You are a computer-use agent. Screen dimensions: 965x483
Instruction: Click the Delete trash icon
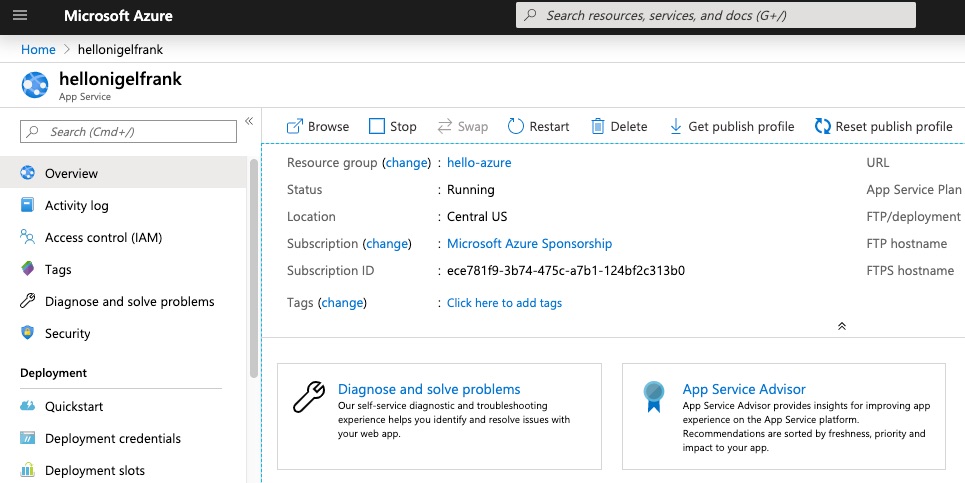(x=598, y=126)
